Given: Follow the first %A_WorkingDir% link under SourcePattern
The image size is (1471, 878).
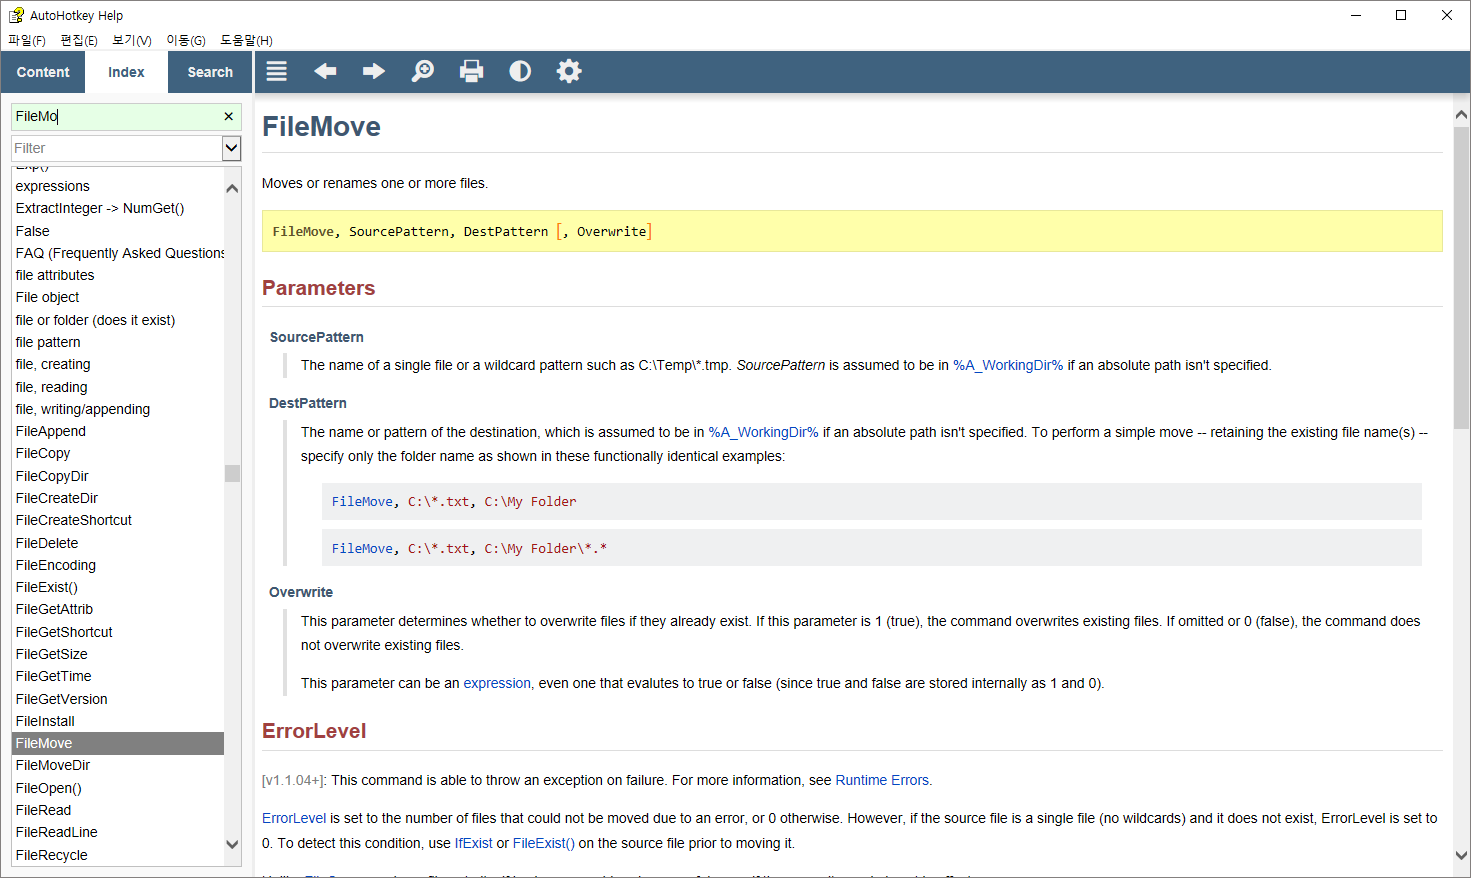Looking at the screenshot, I should 1008,365.
